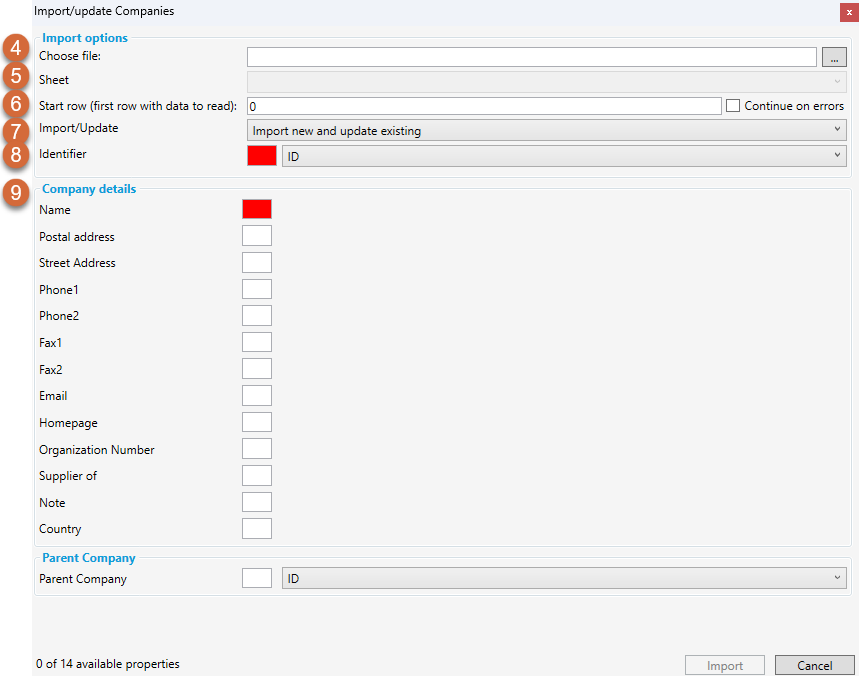Click the Parent Company column box
Image resolution: width=859 pixels, height=676 pixels.
(257, 578)
